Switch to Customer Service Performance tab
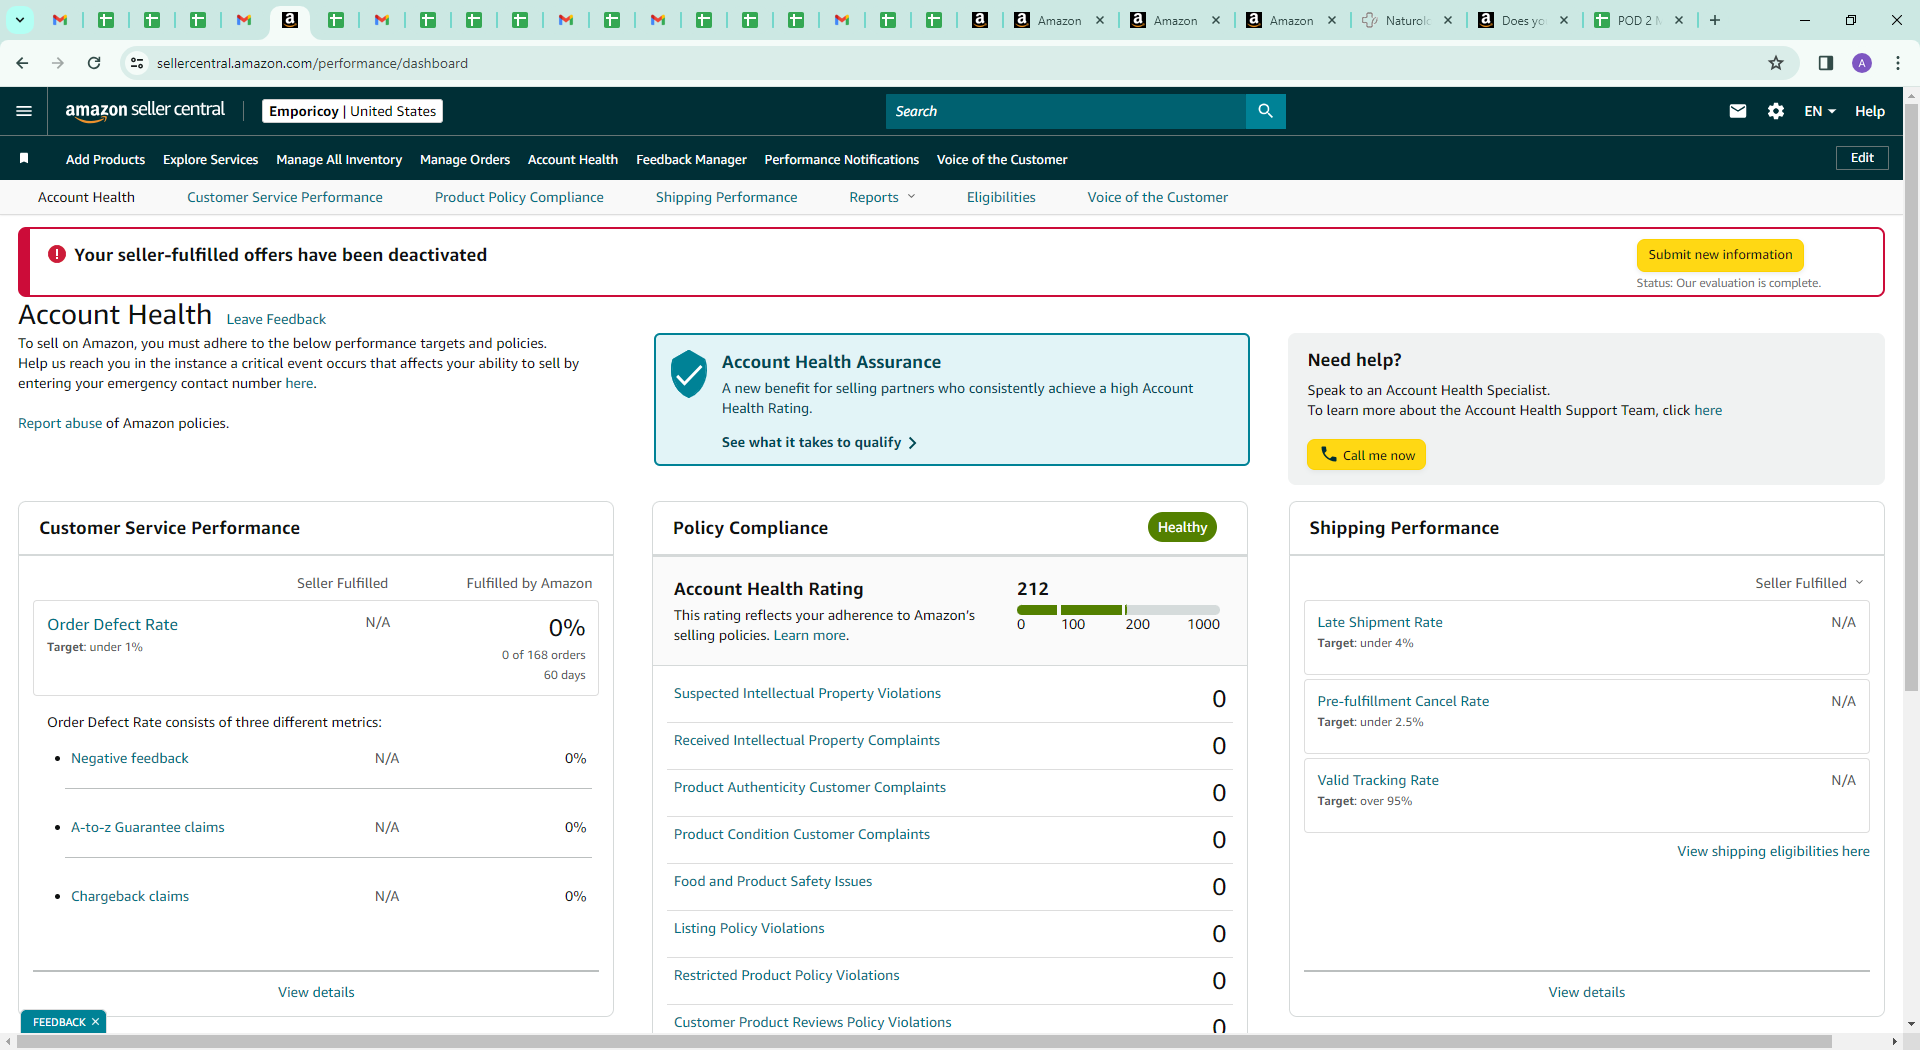The width and height of the screenshot is (1920, 1050). point(285,197)
